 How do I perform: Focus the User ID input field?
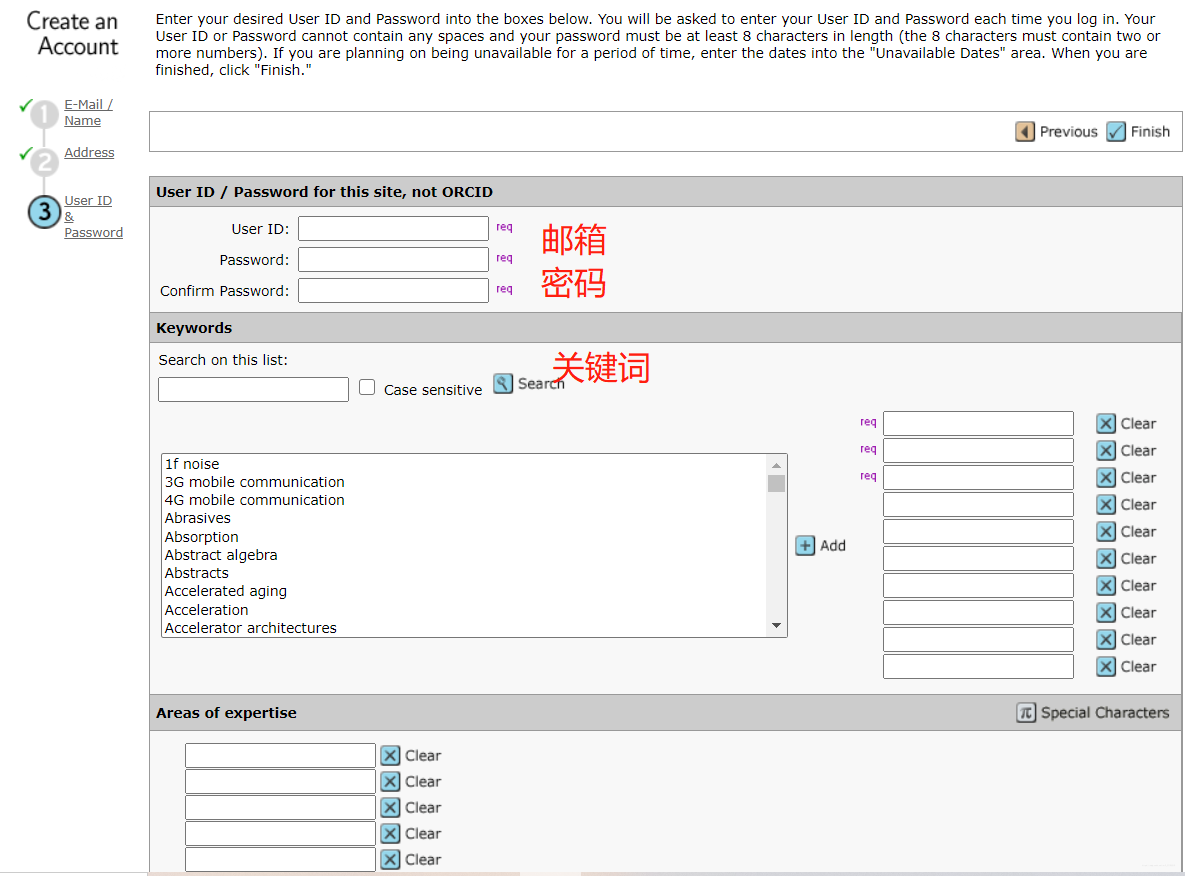pos(393,229)
